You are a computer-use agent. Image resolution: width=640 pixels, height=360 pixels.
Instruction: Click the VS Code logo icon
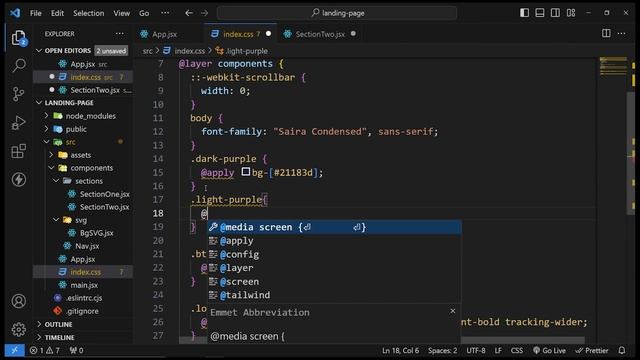pos(15,13)
